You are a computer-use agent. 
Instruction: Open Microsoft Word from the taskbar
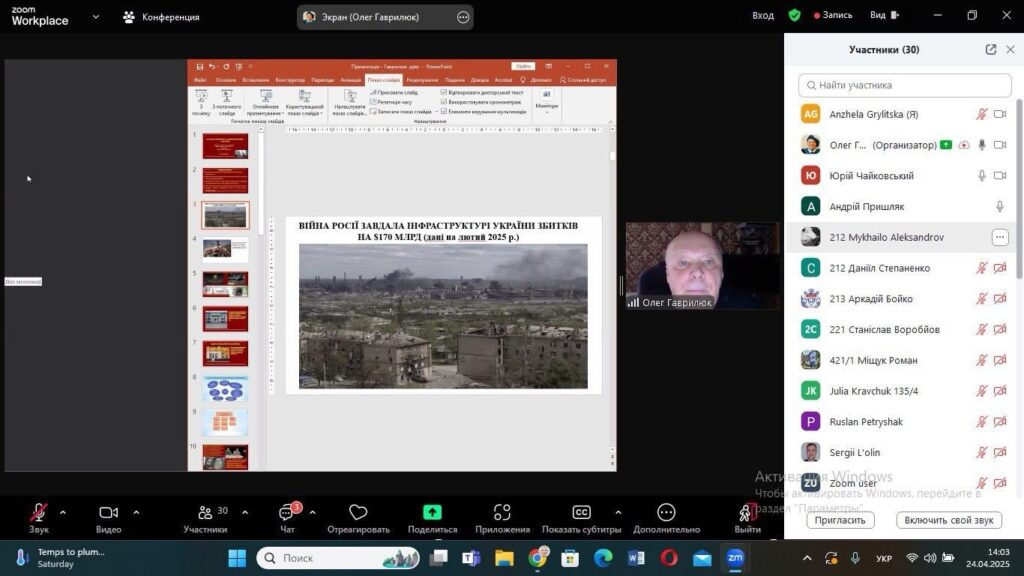(636, 558)
